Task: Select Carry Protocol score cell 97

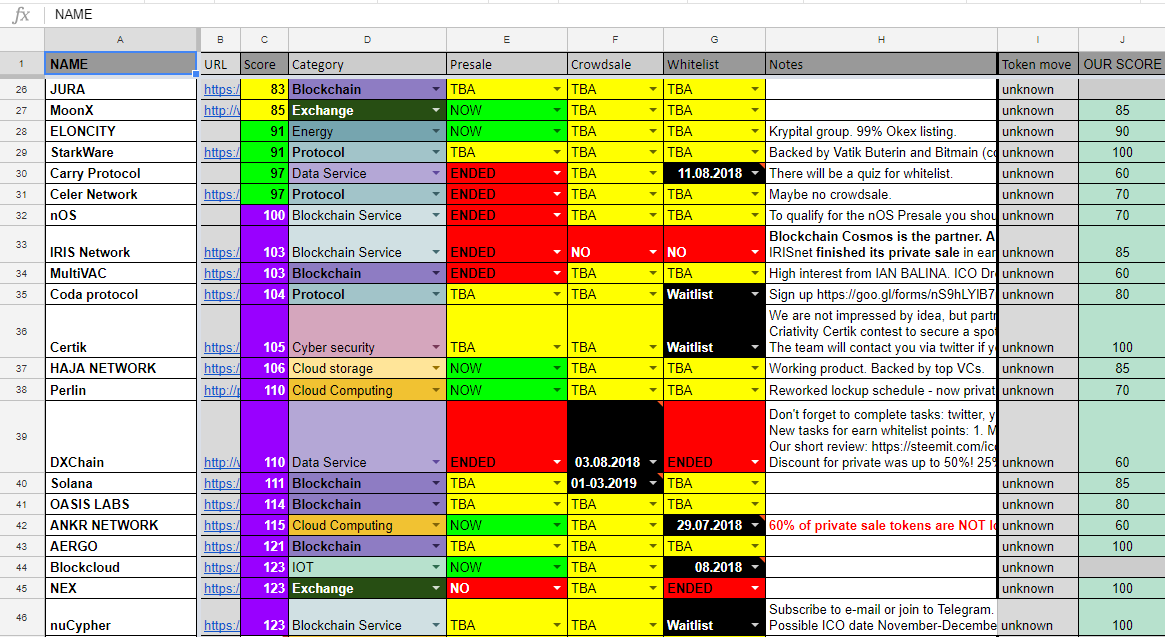Action: coord(265,173)
